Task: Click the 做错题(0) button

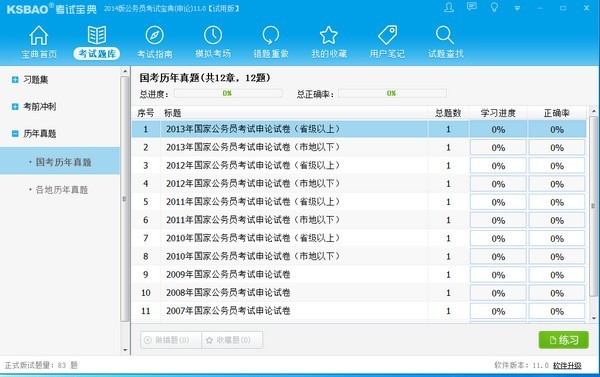Action: click(171, 340)
